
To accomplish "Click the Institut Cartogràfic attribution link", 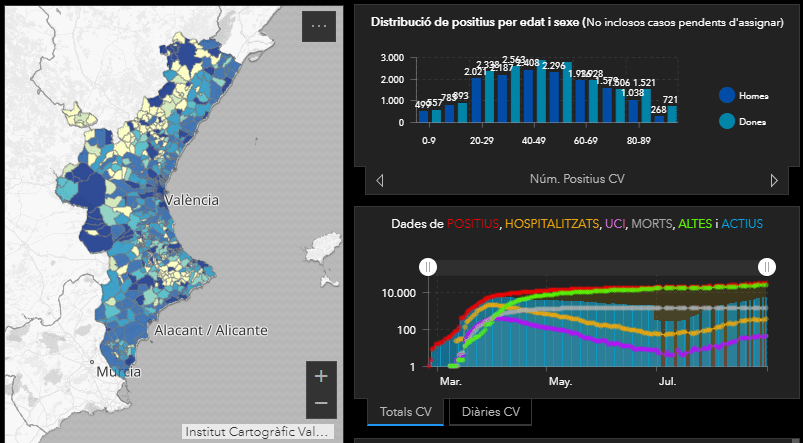I will click(255, 432).
